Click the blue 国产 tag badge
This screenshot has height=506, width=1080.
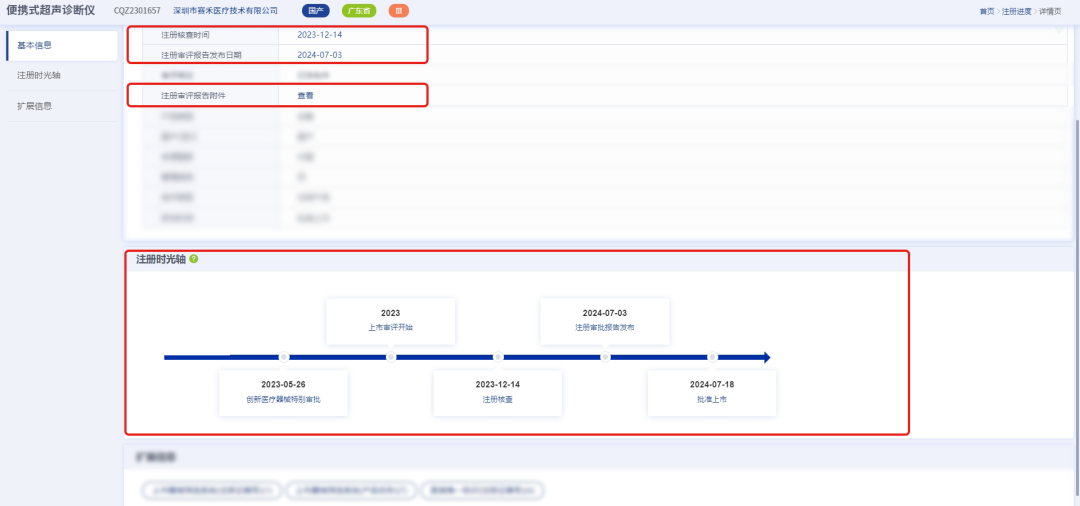315,10
